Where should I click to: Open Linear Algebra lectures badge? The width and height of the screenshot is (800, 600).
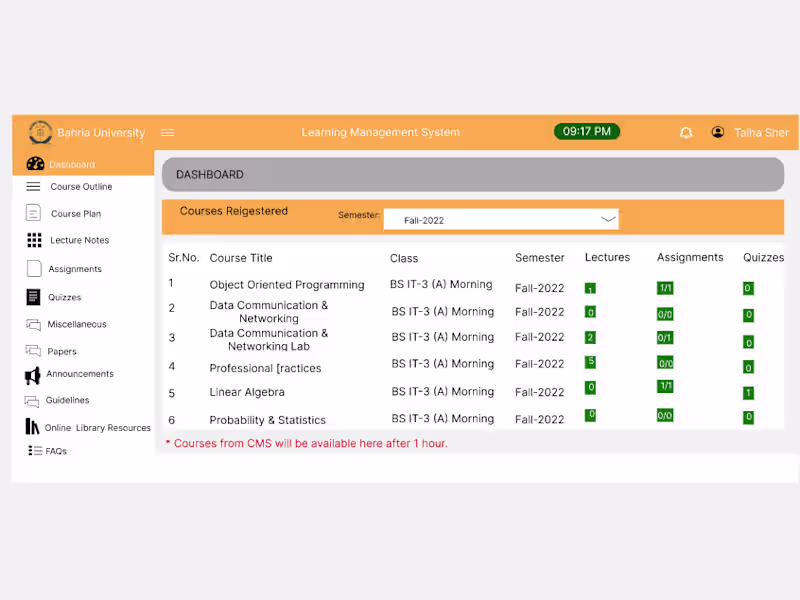(590, 387)
